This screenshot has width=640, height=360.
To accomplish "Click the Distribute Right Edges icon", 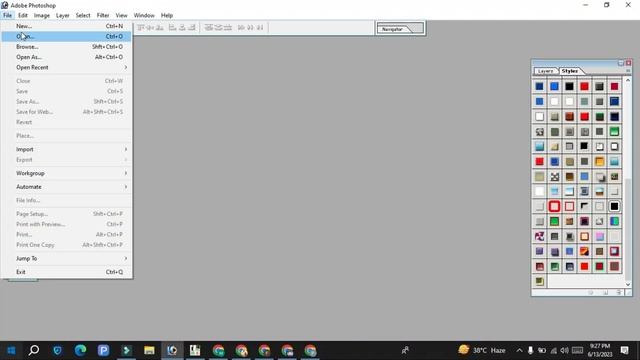I will point(260,27).
